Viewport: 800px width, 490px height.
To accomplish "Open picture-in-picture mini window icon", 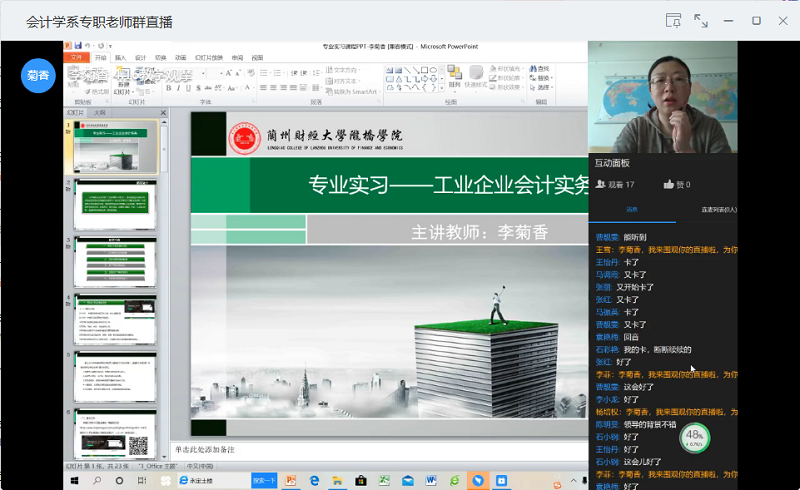I will coord(673,20).
